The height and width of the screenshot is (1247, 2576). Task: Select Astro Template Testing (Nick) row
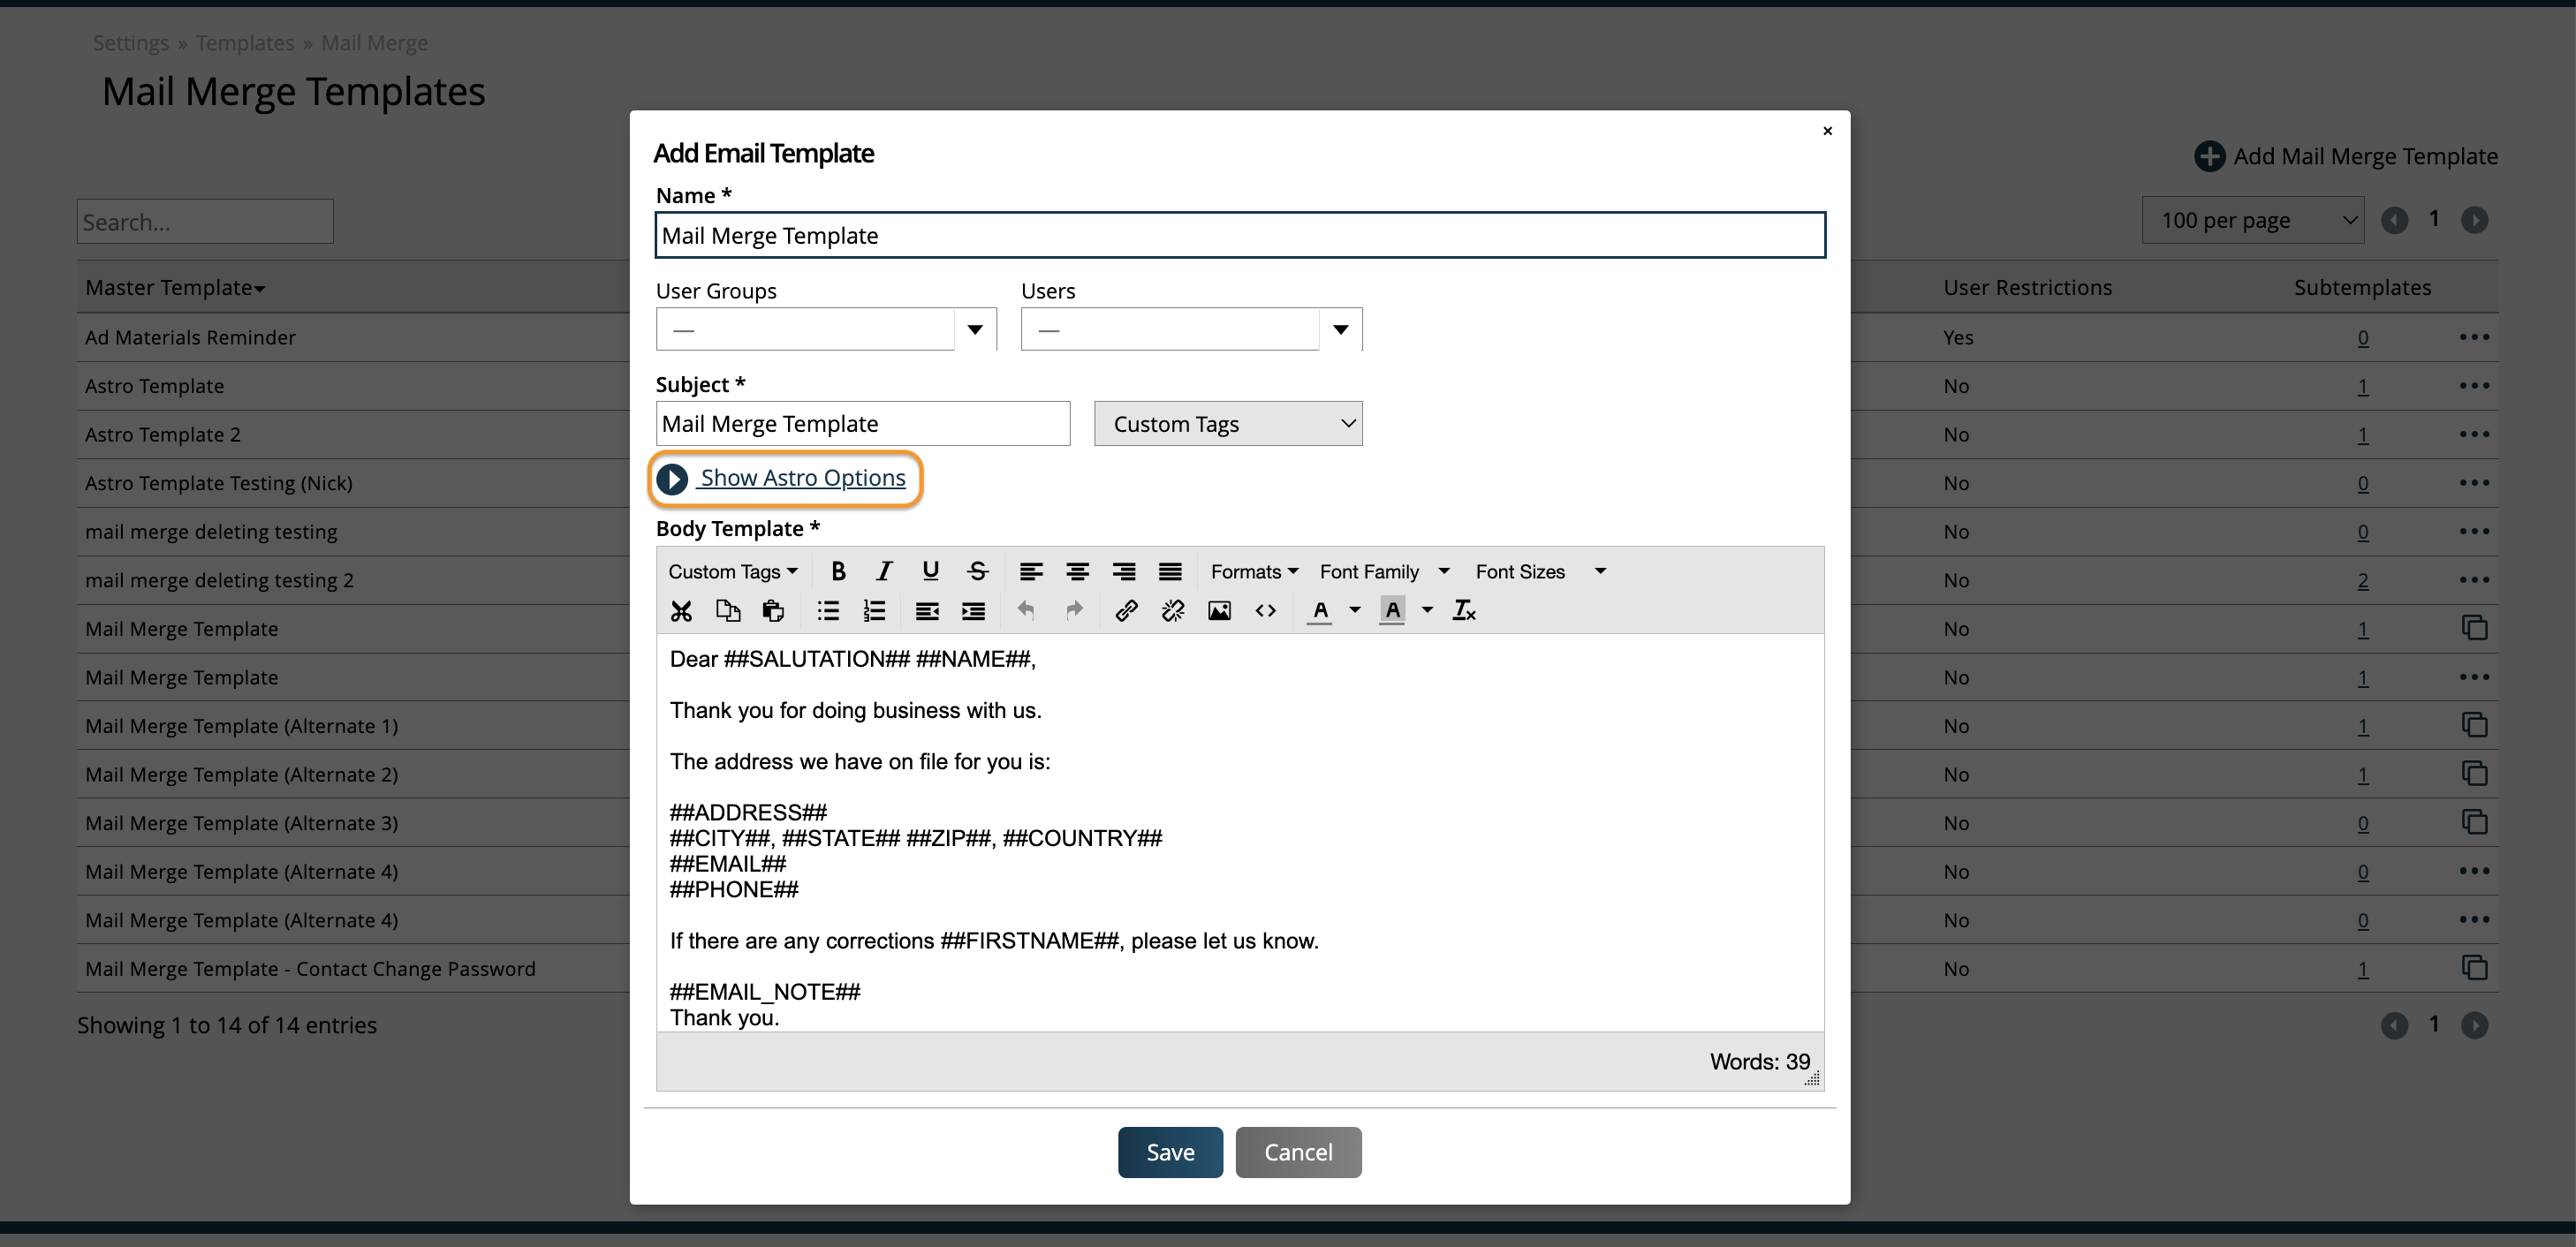(x=219, y=483)
